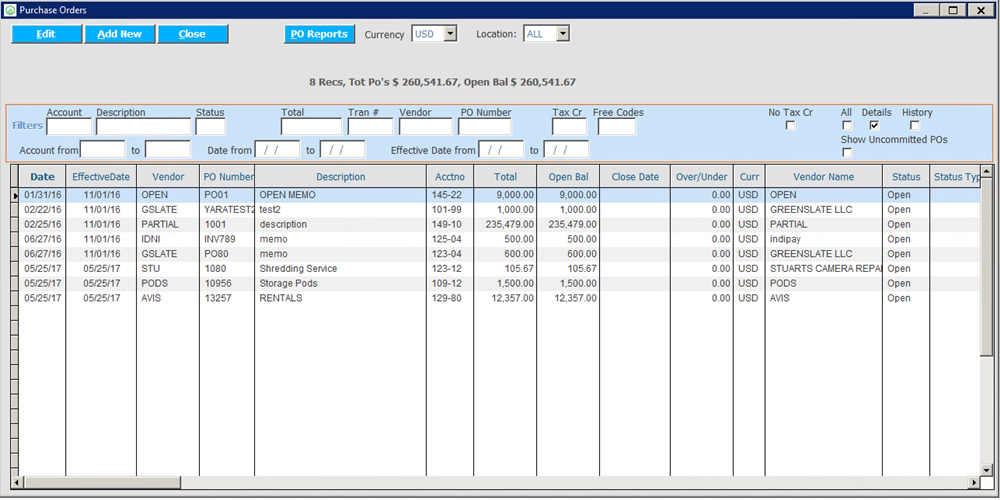Viewport: 1000px width, 500px height.
Task: Click the Tax Cr filter field
Action: coord(570,127)
